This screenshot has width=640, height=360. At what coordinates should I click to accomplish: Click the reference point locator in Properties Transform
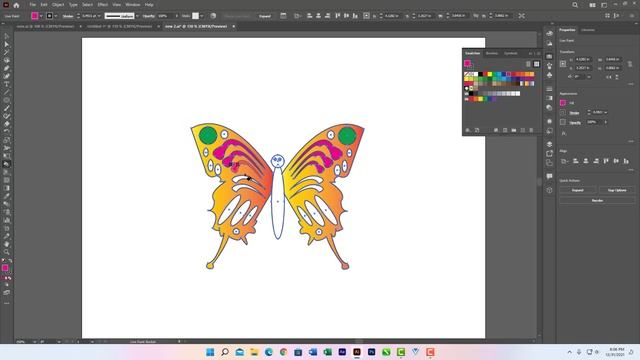tap(563, 63)
